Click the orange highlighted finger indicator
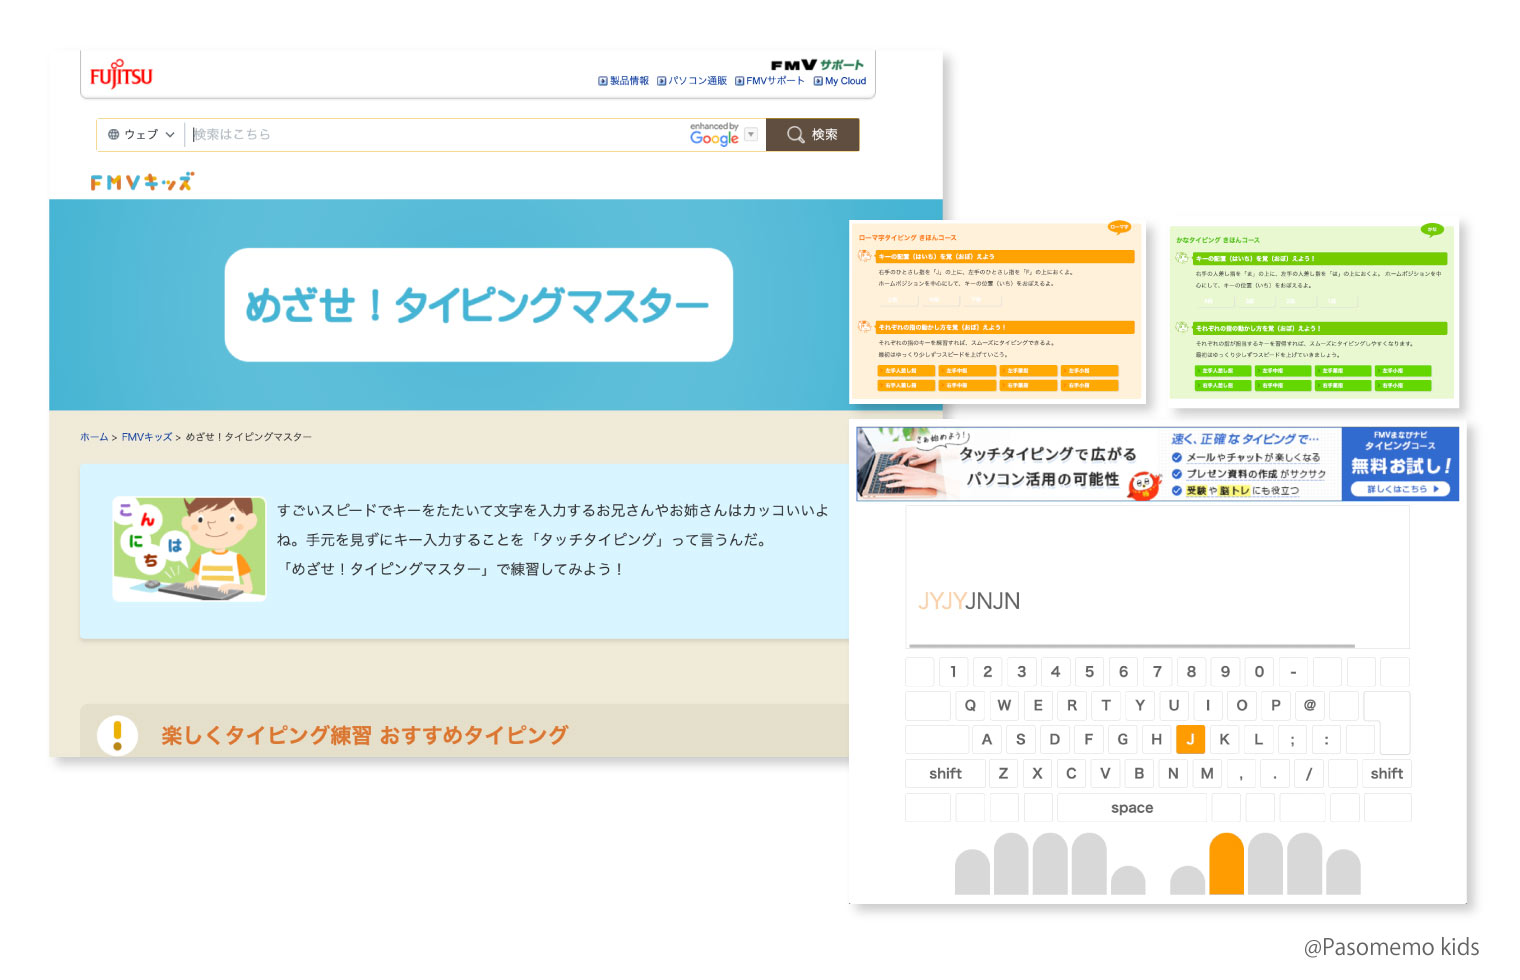The width and height of the screenshot is (1520, 980). click(1226, 863)
